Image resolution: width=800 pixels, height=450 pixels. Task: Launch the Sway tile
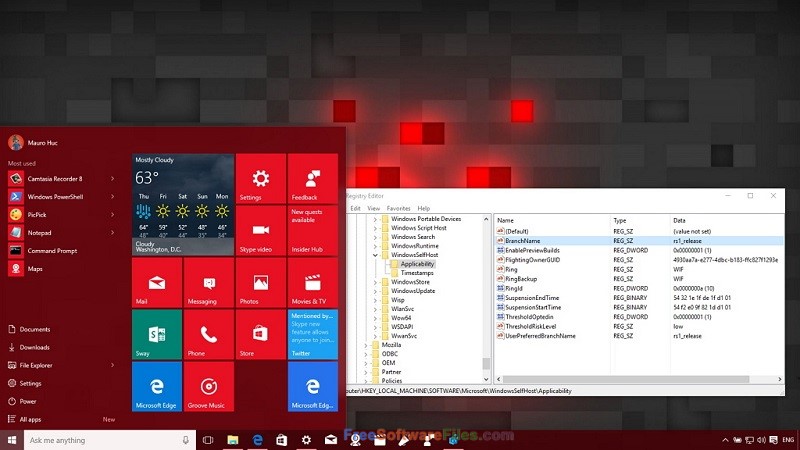pos(157,335)
